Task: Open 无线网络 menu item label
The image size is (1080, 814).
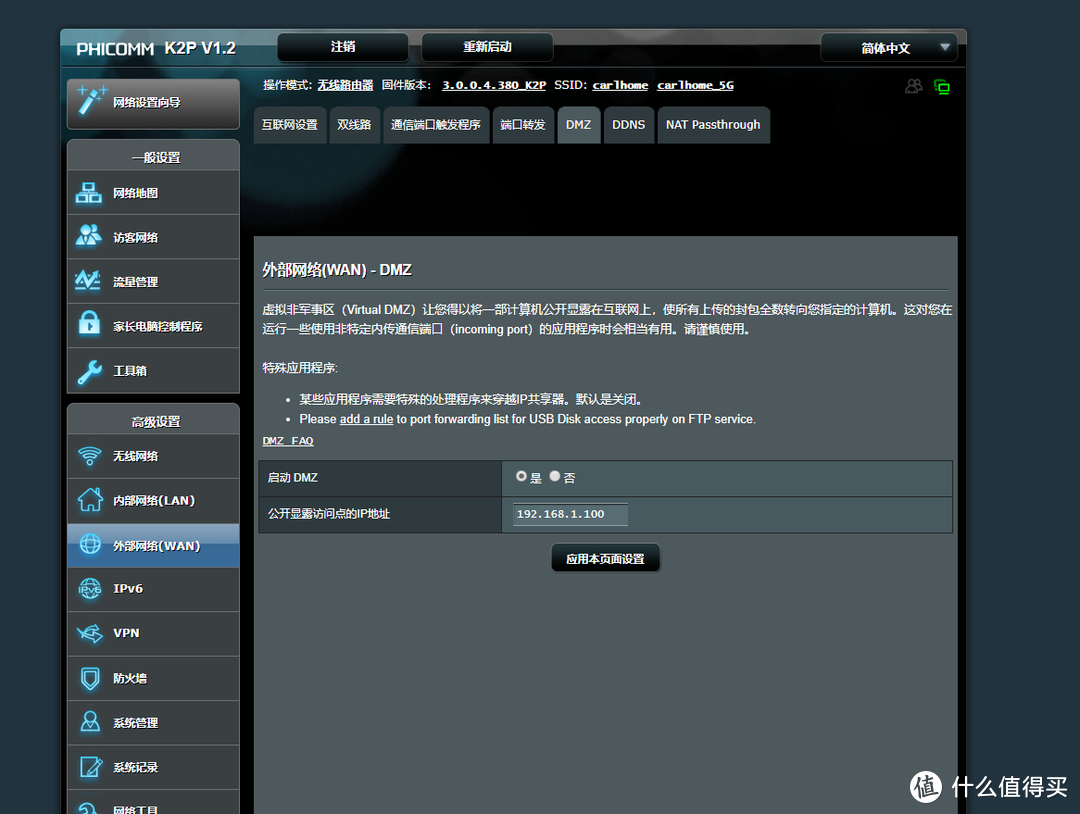Action: pyautogui.click(x=136, y=456)
